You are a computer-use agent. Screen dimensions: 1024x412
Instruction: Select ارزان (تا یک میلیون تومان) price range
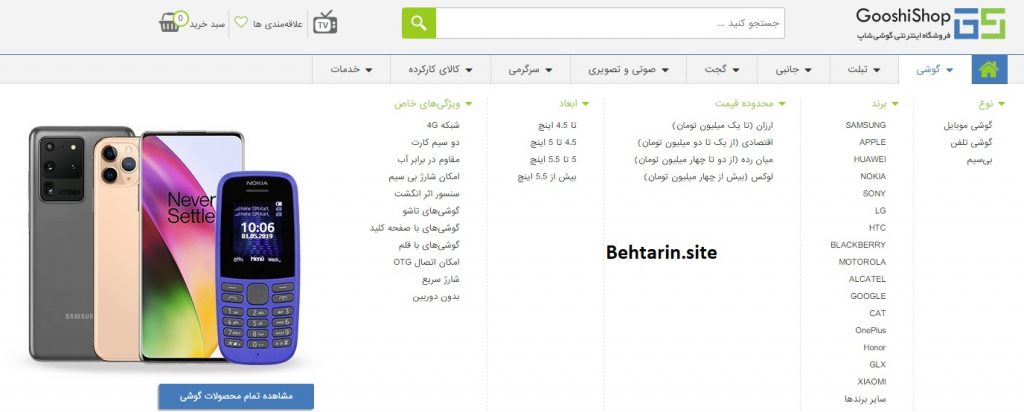722,125
